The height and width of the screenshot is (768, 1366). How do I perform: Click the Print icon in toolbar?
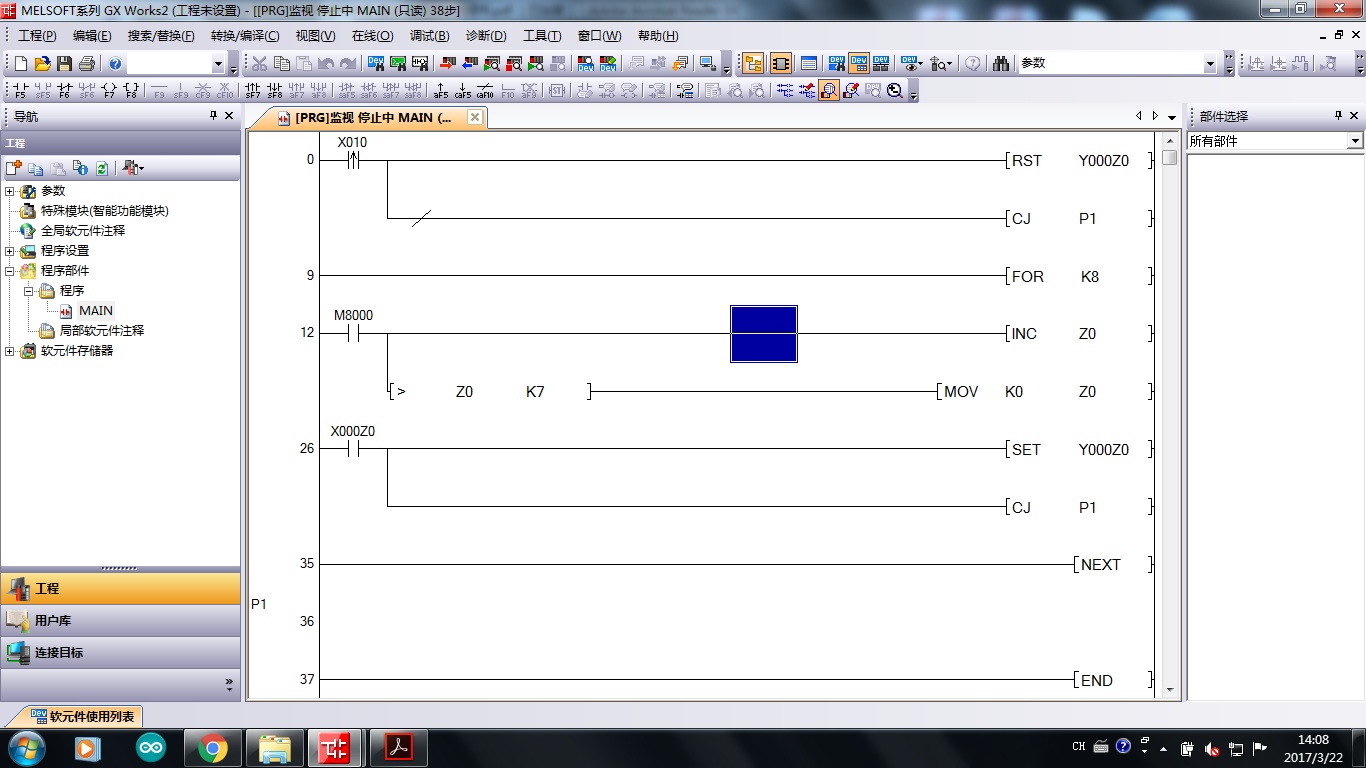pyautogui.click(x=86, y=64)
